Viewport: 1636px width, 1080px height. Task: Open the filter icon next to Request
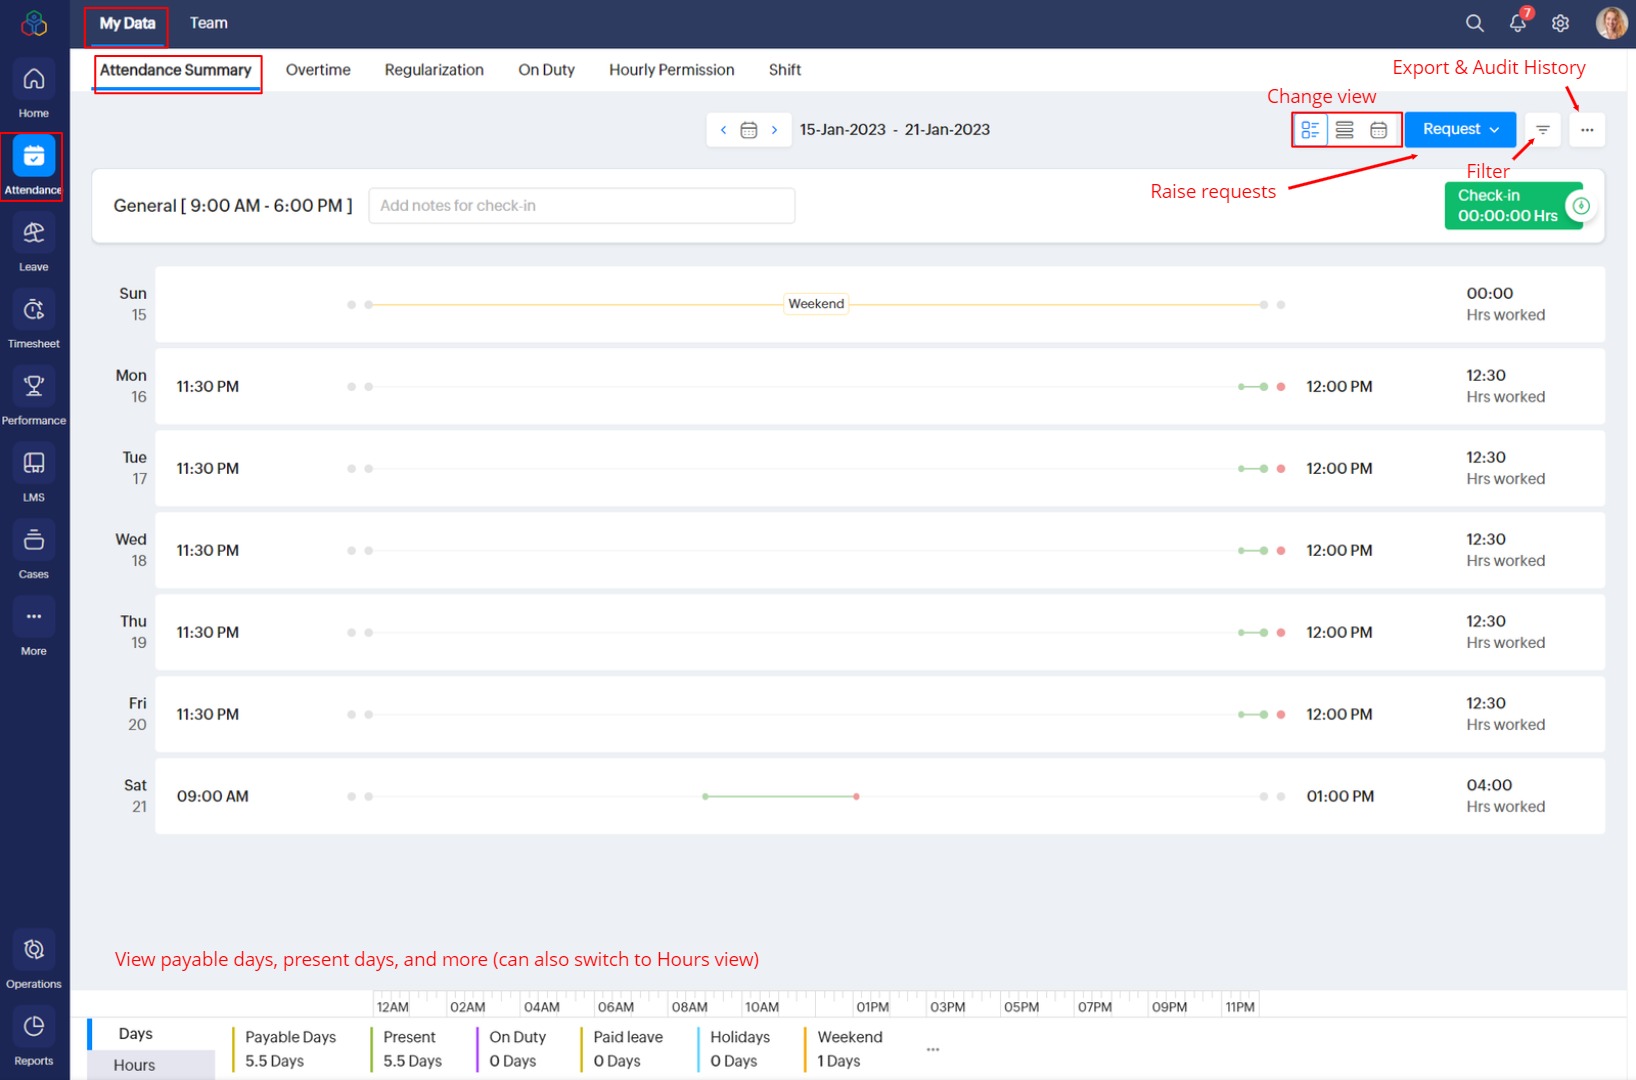click(x=1542, y=130)
